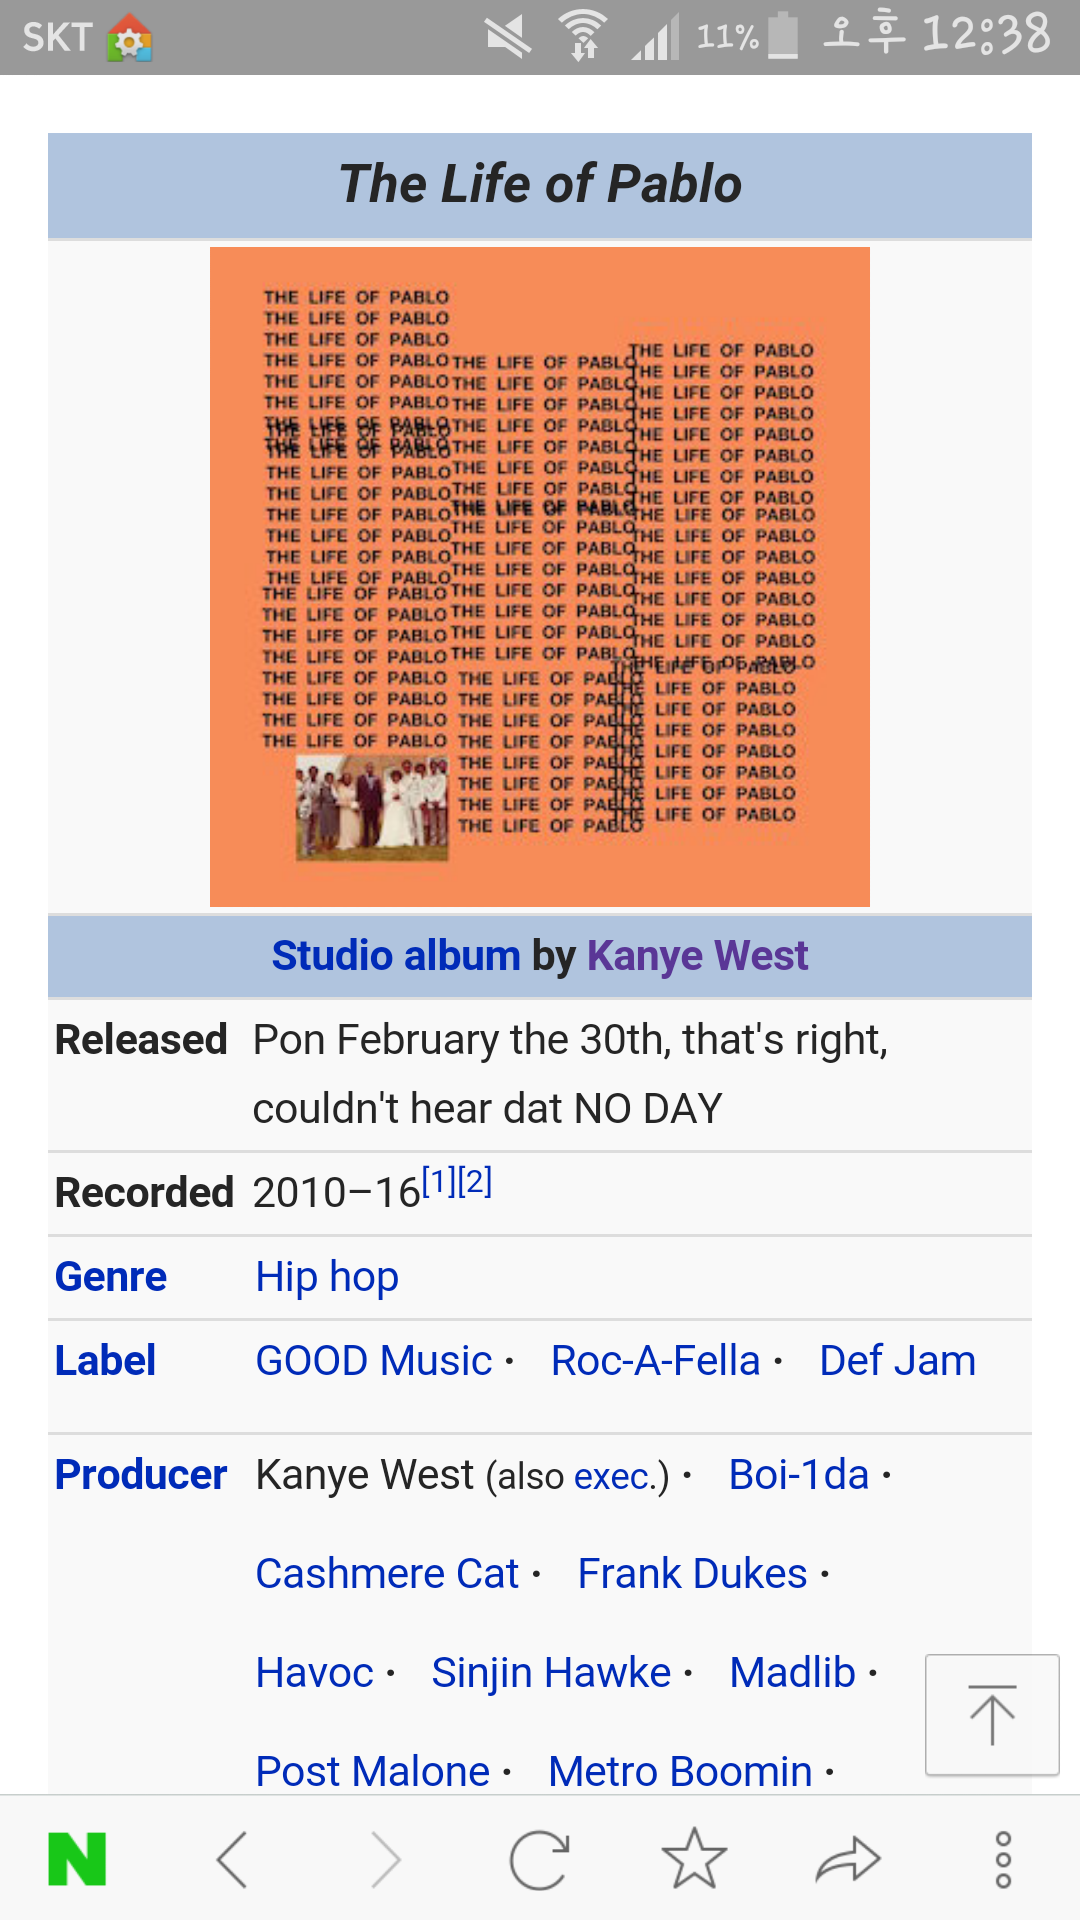
Task: Go back to the previous page
Action: tap(231, 1859)
